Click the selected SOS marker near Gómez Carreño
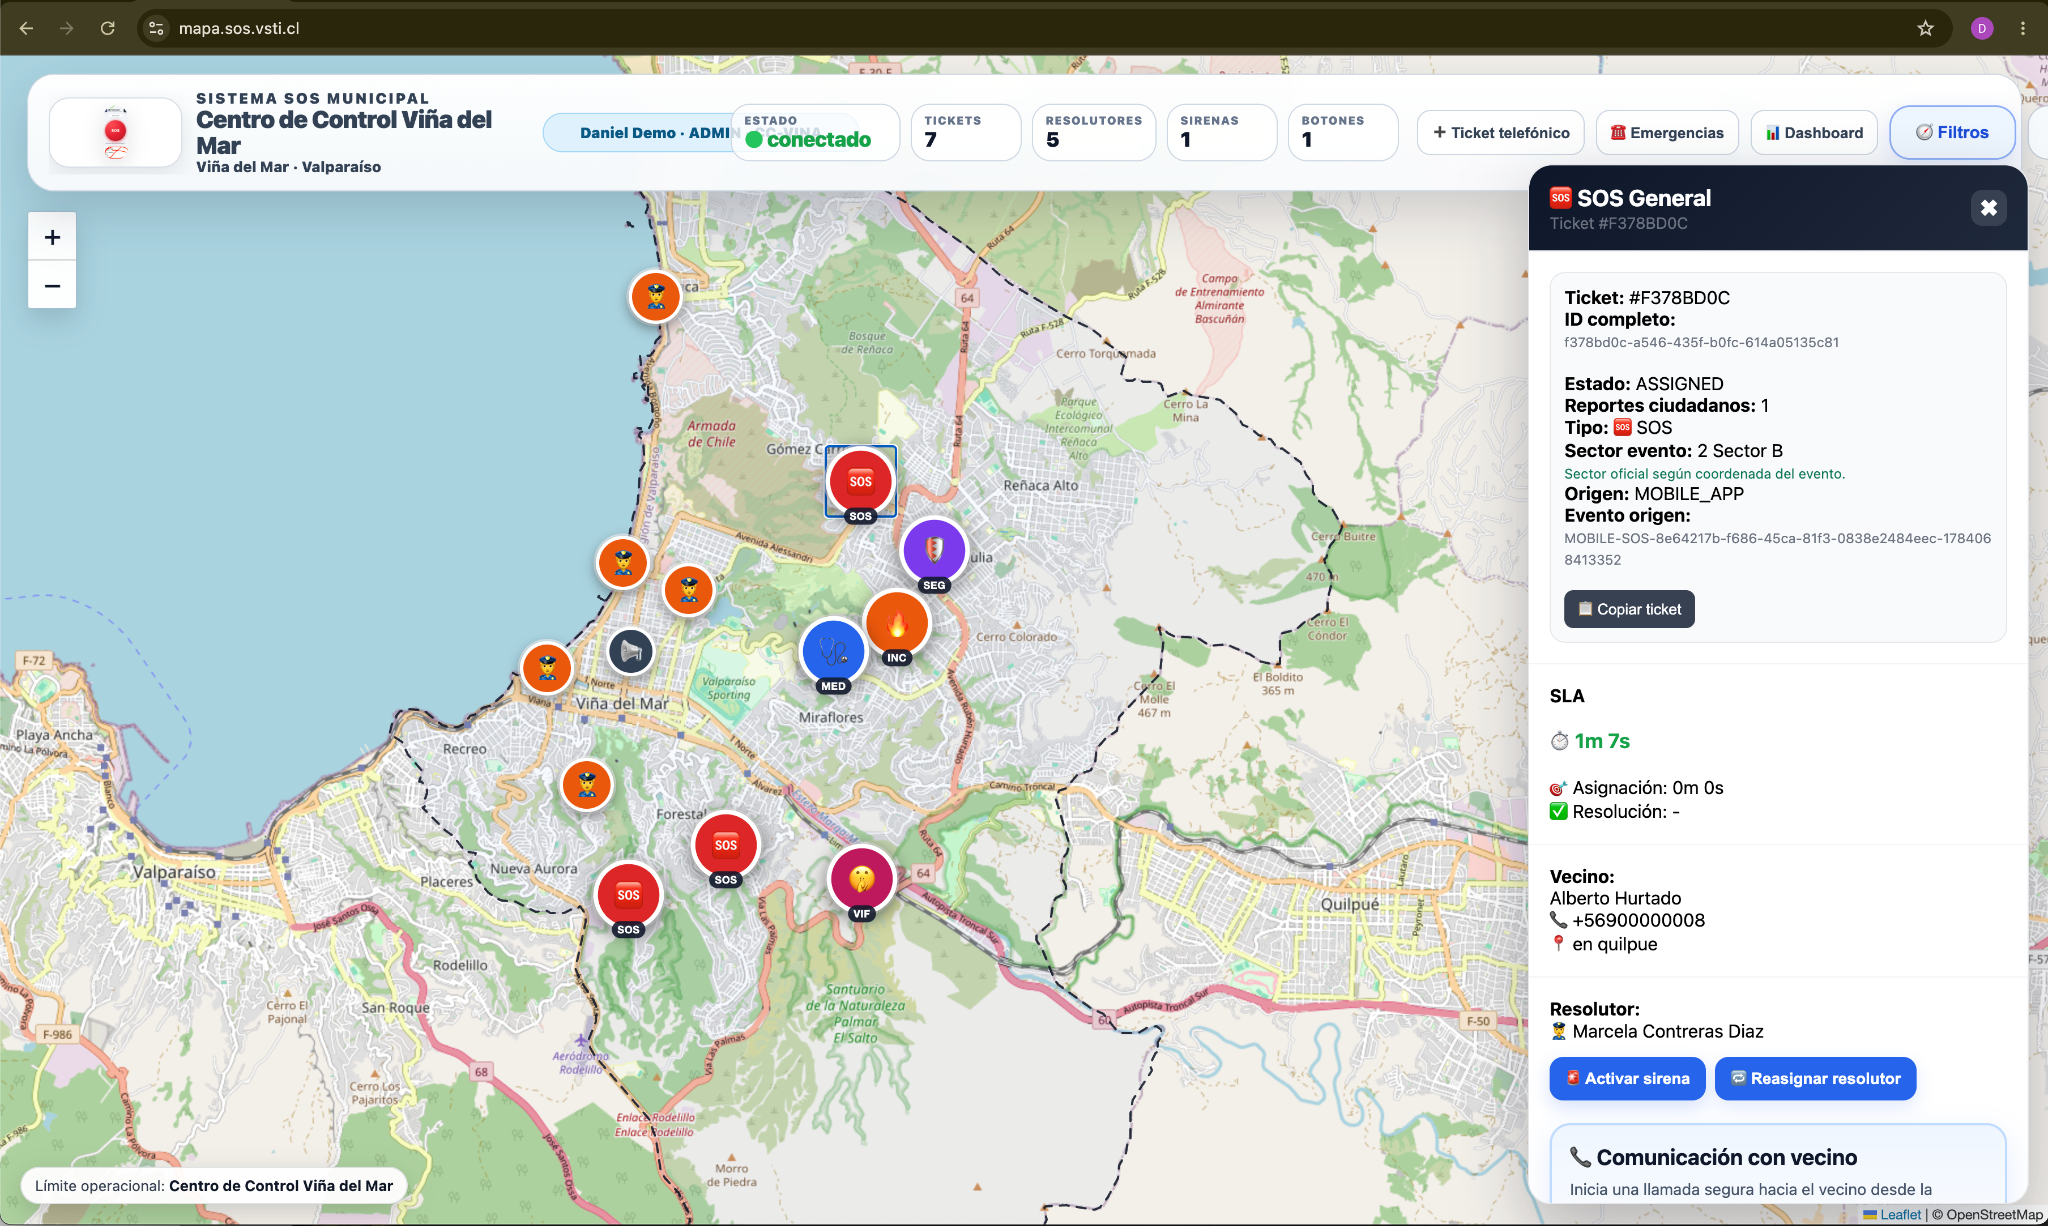The image size is (2048, 1226). (860, 482)
